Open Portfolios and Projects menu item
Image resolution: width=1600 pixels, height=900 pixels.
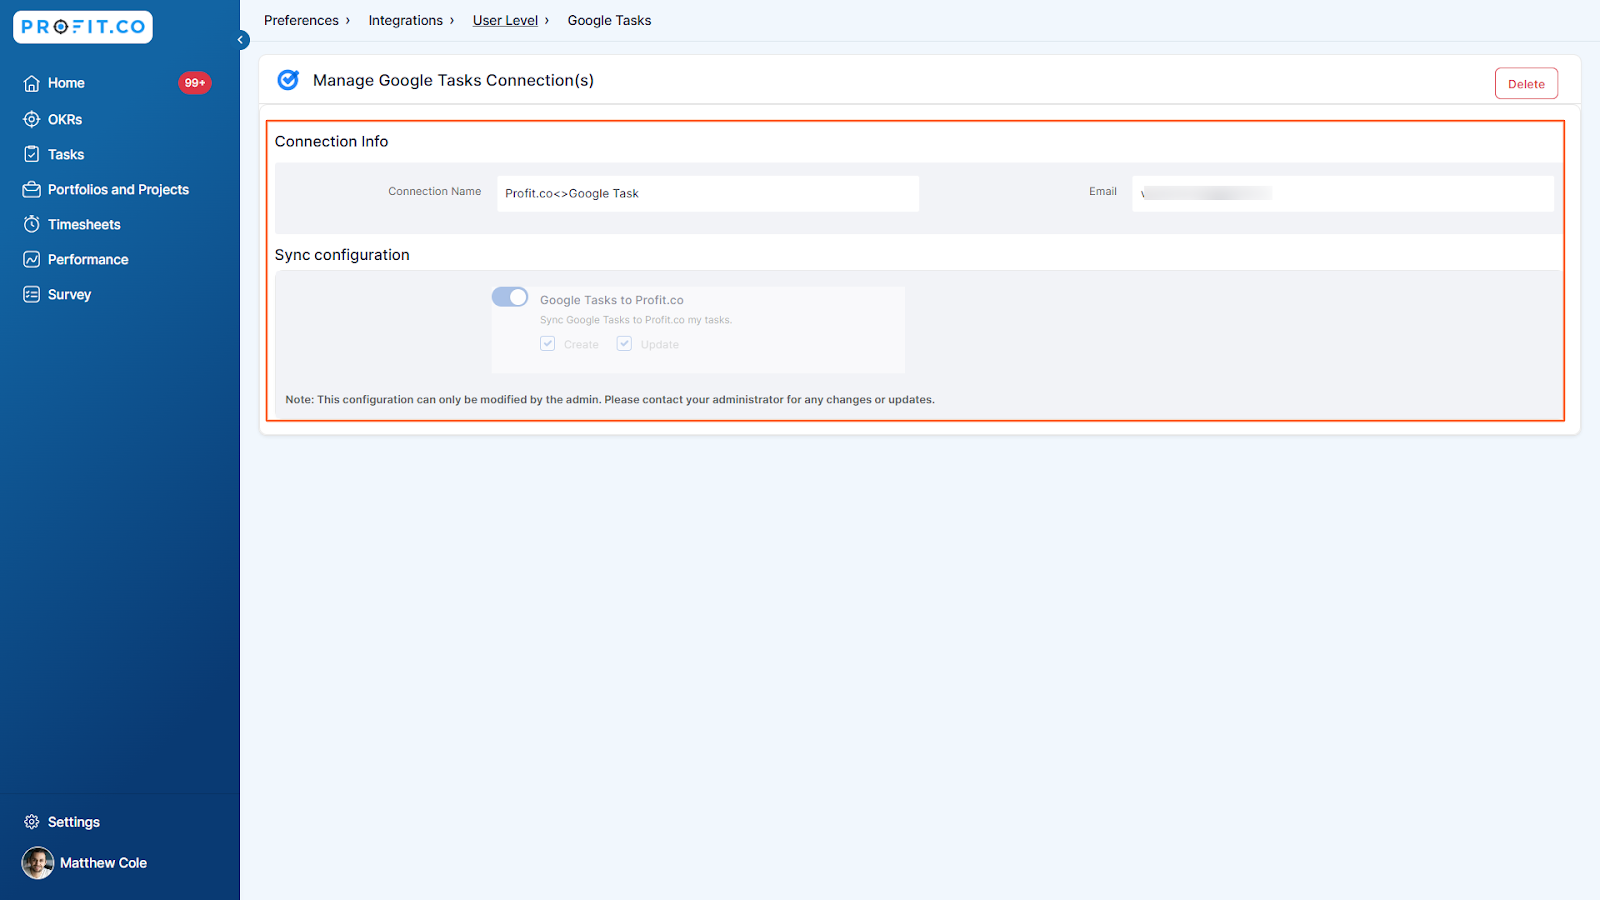[x=118, y=189]
